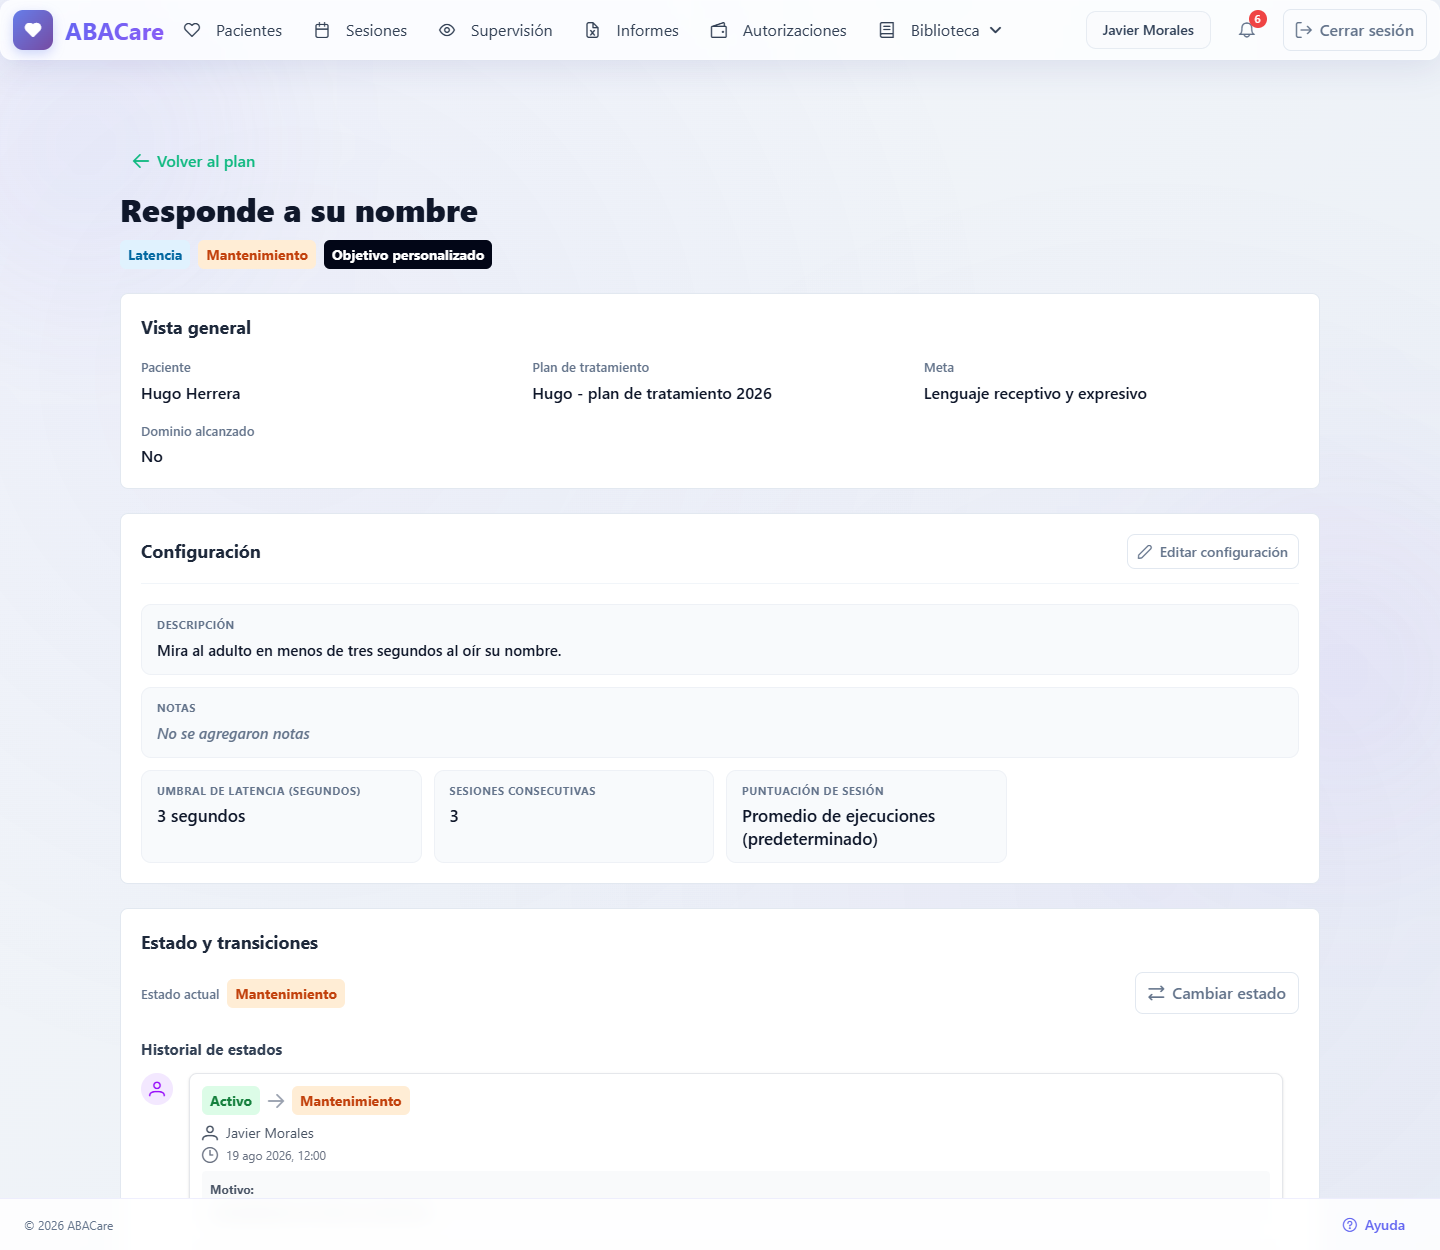
Task: Open Javier Morales user button
Action: pyautogui.click(x=1148, y=30)
